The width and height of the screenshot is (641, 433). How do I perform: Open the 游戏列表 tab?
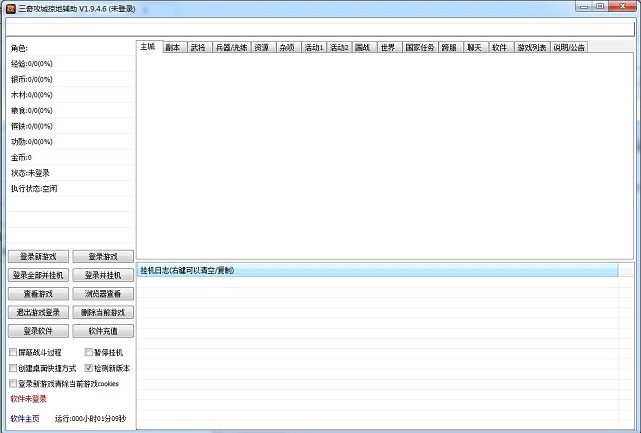coord(531,47)
